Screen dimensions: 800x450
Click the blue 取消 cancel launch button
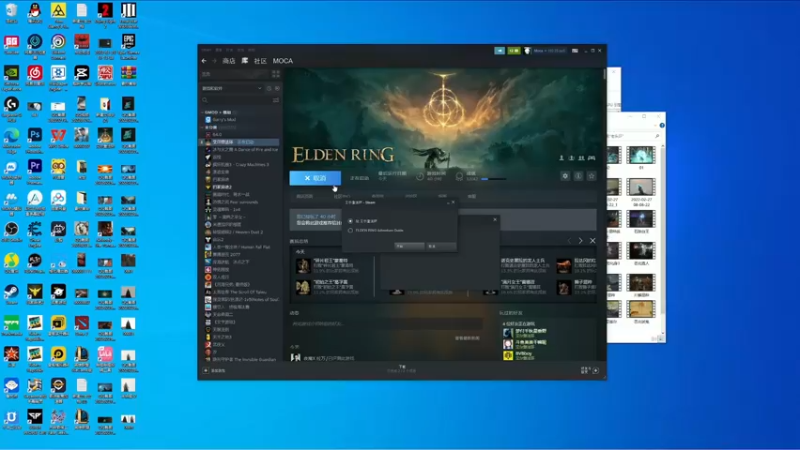pyautogui.click(x=315, y=178)
